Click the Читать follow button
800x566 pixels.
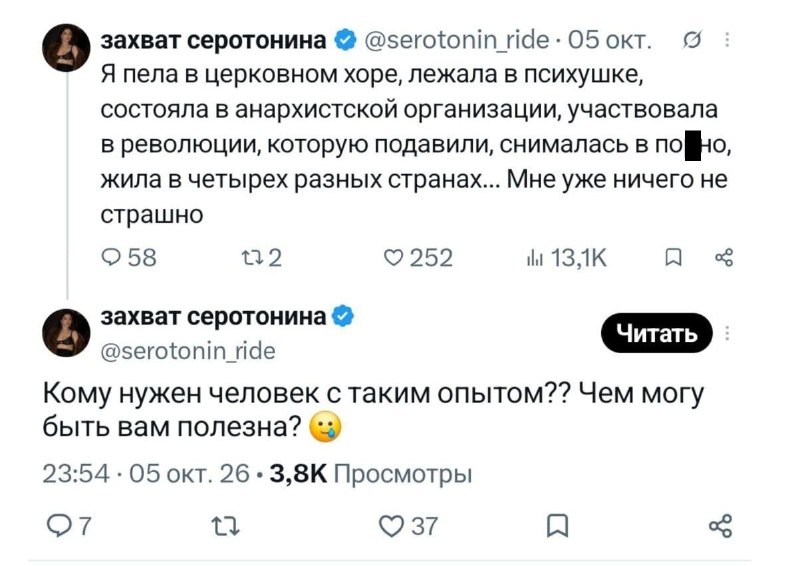(x=657, y=333)
